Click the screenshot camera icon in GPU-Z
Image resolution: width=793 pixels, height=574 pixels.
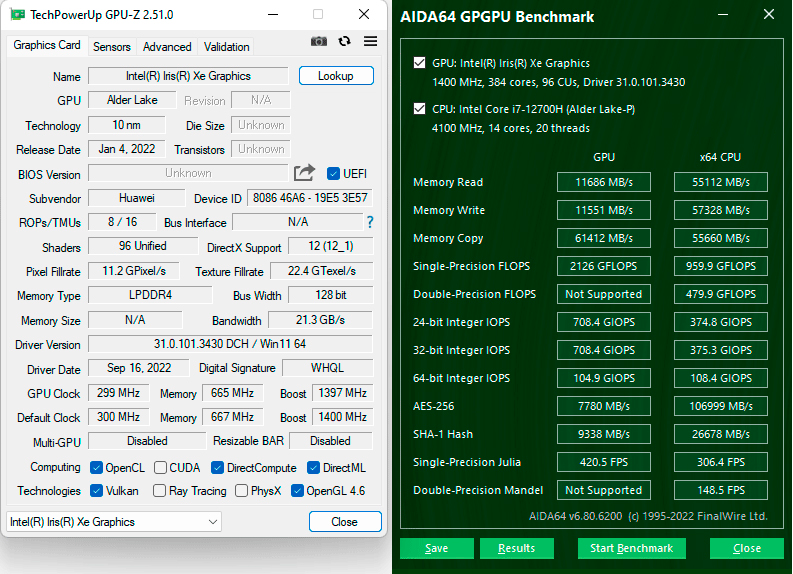click(319, 41)
